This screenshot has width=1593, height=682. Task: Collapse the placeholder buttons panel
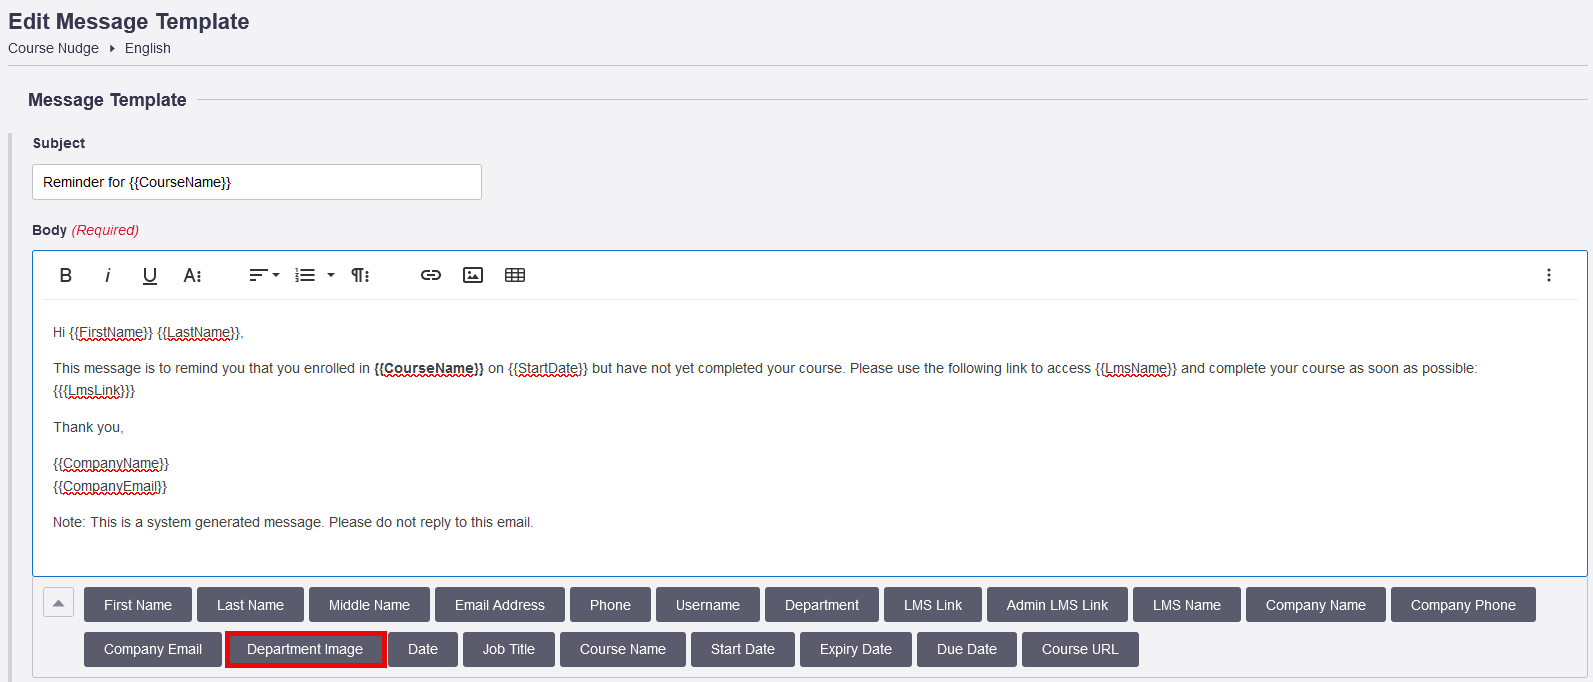pyautogui.click(x=58, y=603)
